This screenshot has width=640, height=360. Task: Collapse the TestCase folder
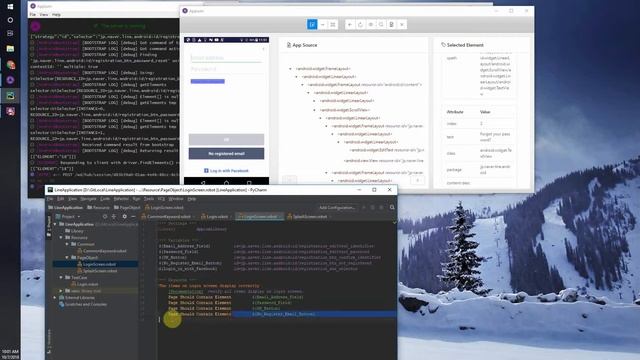(x=61, y=278)
